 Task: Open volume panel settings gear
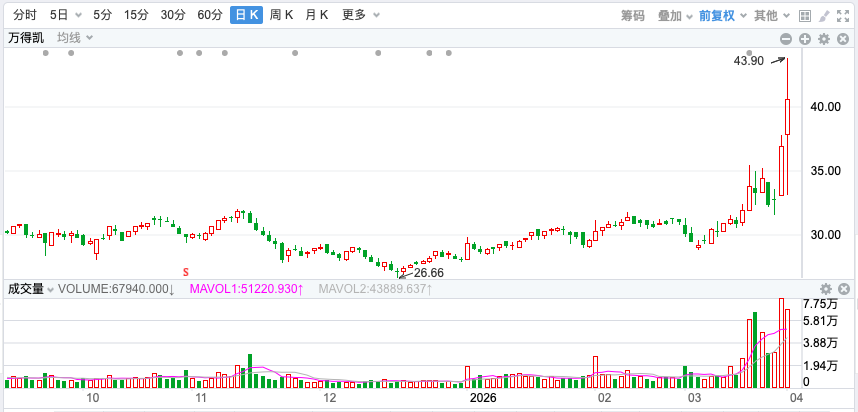[826, 289]
